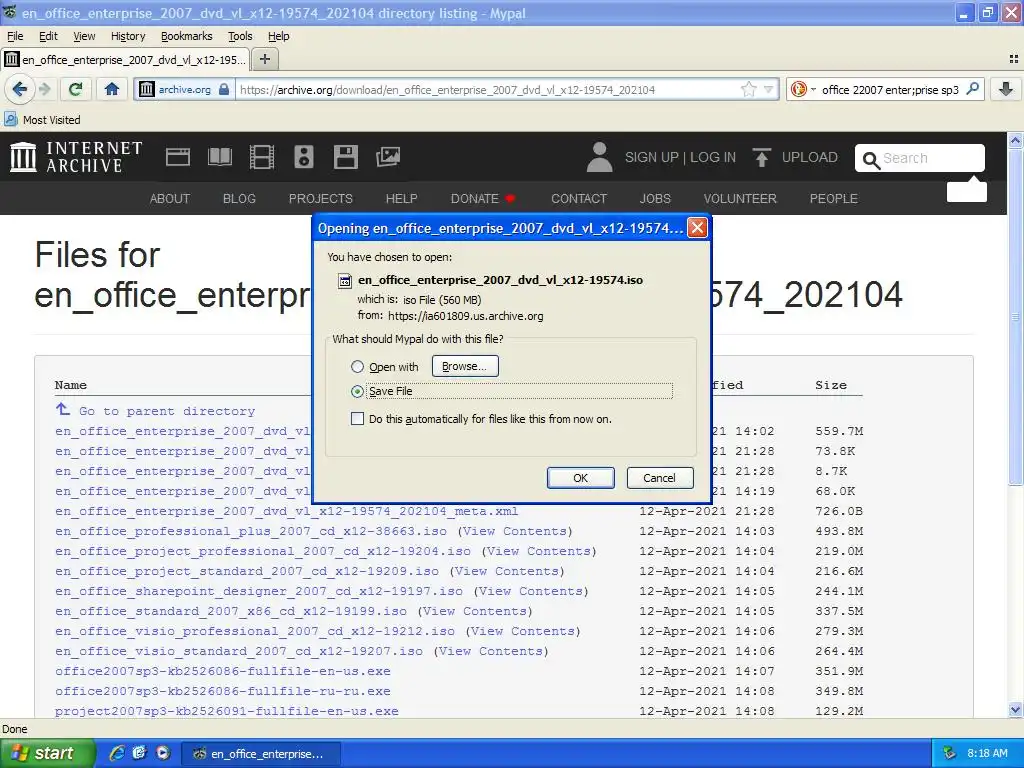Click the magnifier search go icon
1024x768 pixels.
point(972,89)
